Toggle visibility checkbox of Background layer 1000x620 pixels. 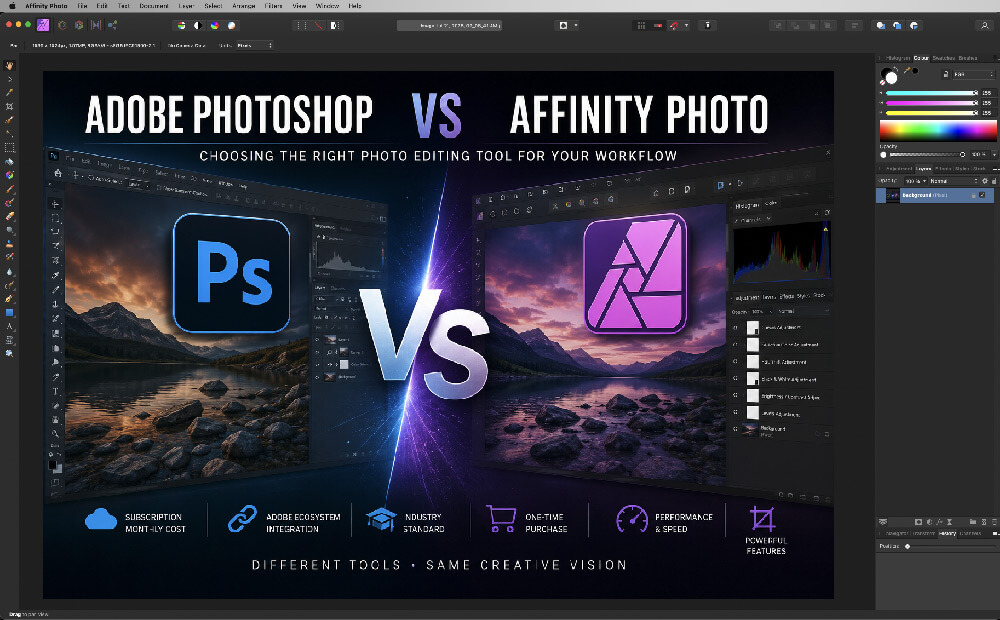[982, 195]
